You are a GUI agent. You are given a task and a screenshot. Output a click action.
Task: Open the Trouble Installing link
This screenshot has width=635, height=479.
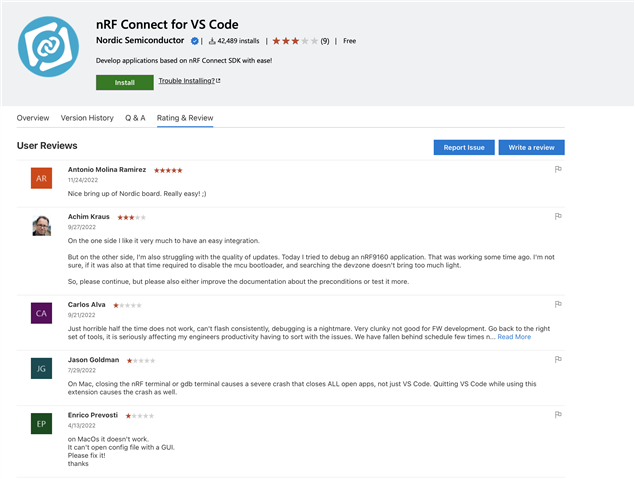(x=189, y=81)
